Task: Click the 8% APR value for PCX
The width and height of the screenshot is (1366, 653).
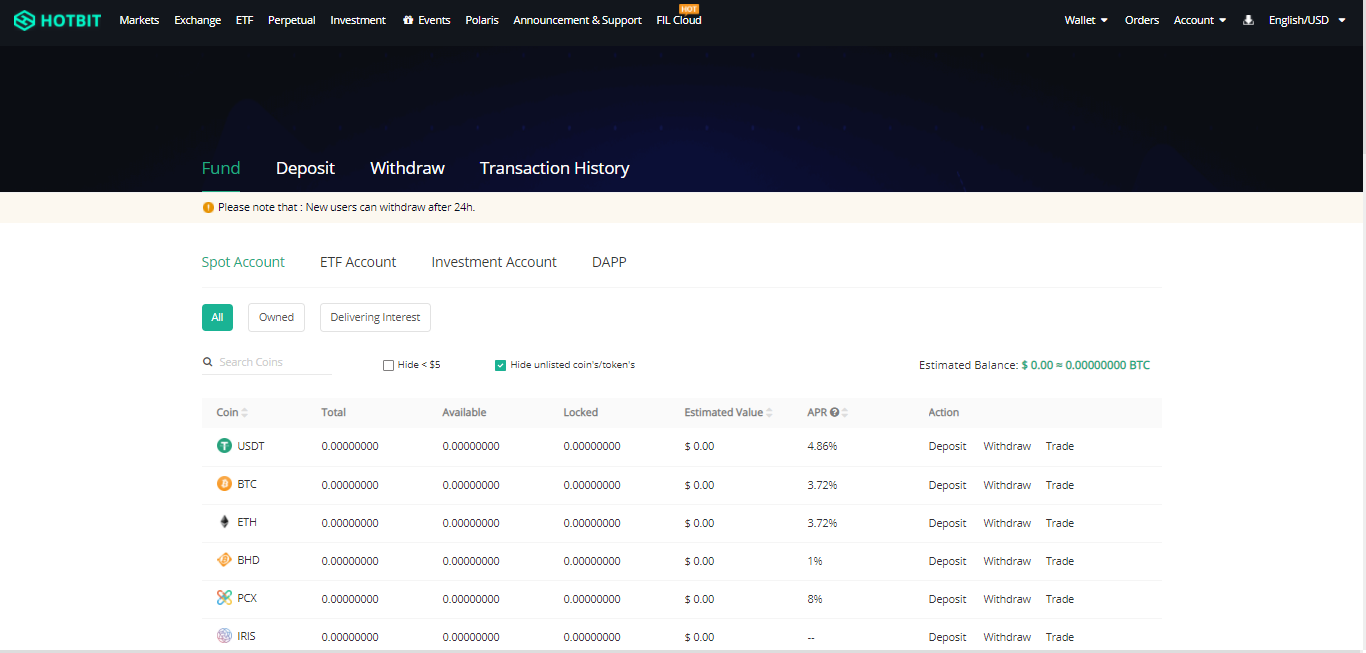Action: (815, 599)
